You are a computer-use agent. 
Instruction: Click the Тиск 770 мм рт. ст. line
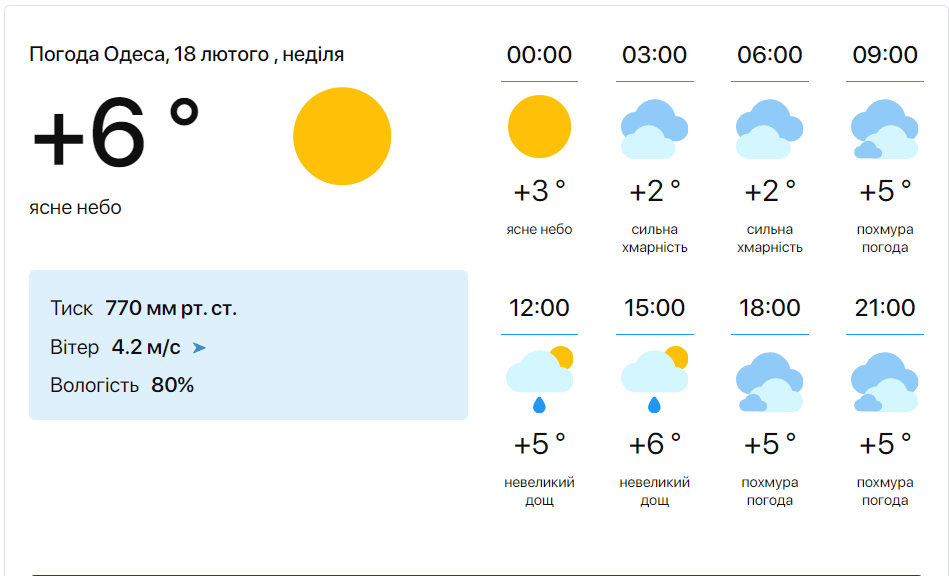click(x=143, y=308)
